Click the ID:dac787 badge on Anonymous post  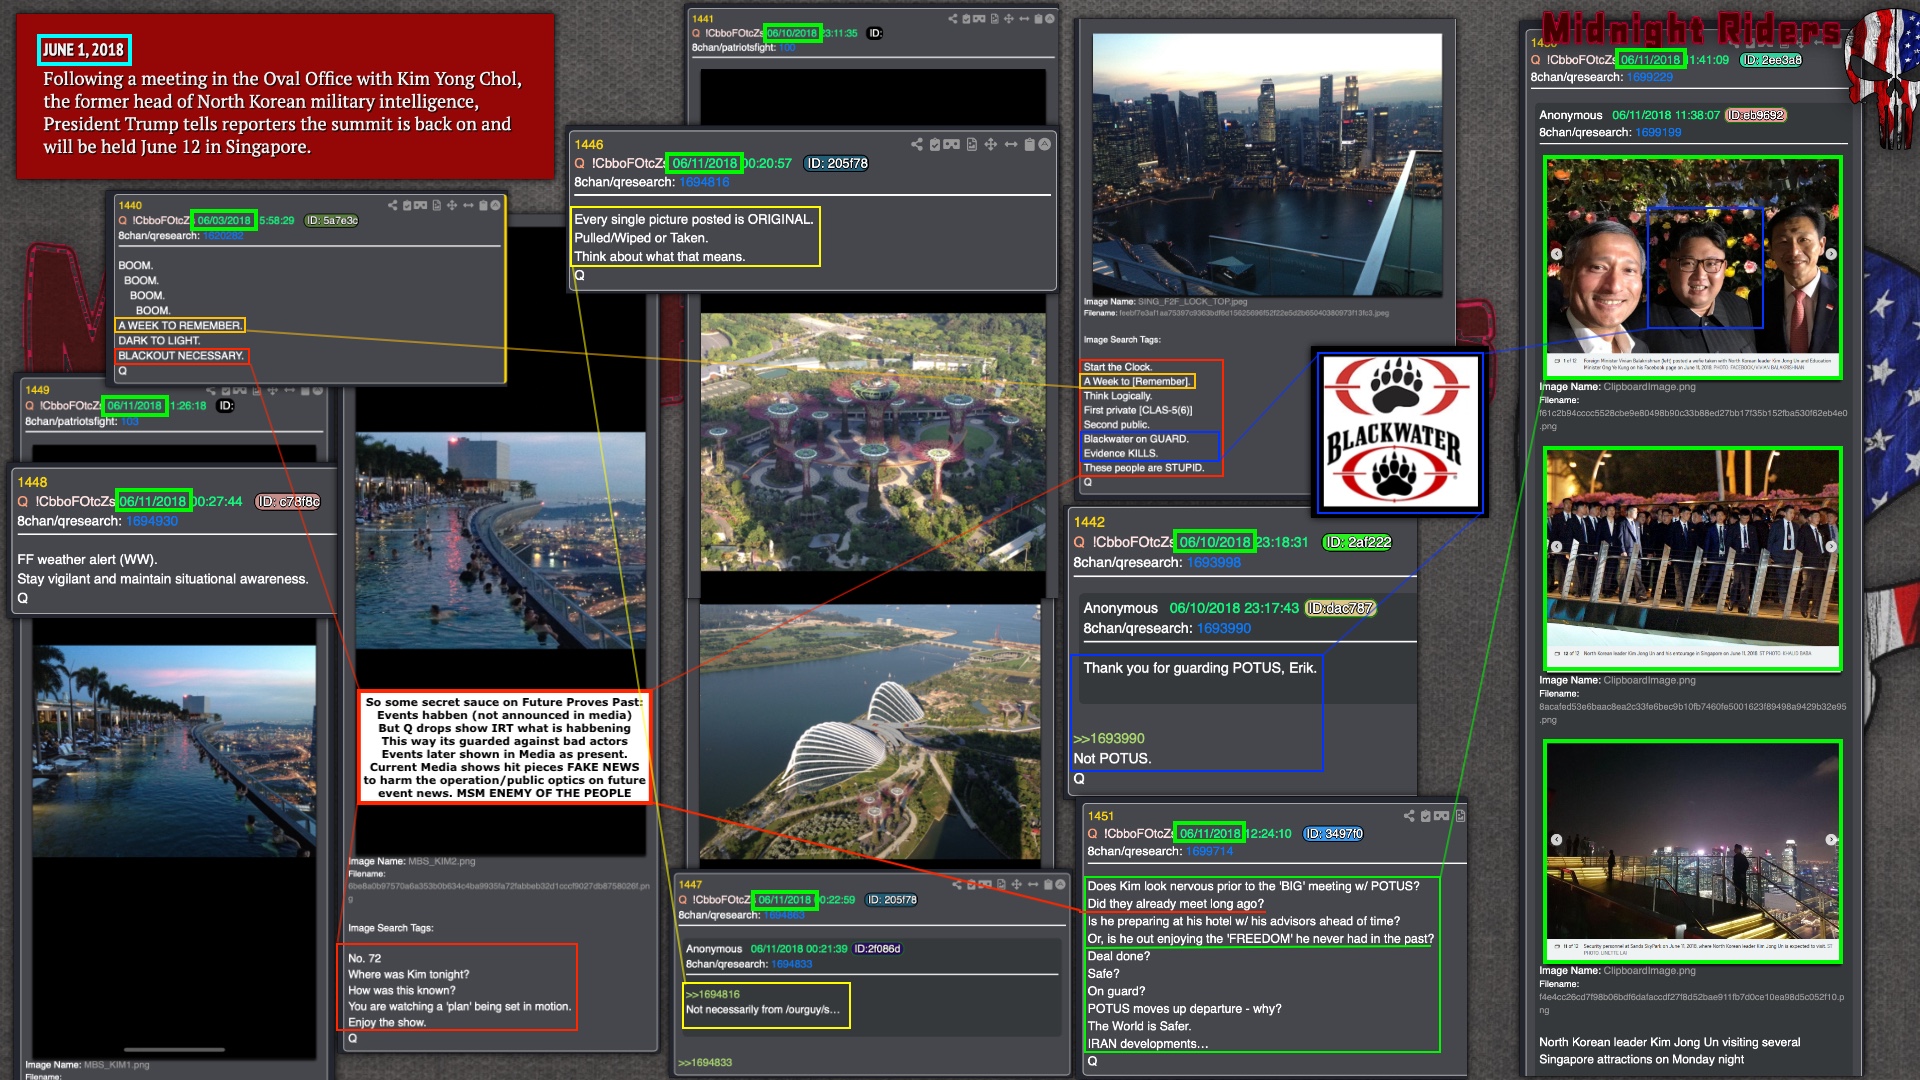click(x=1341, y=608)
